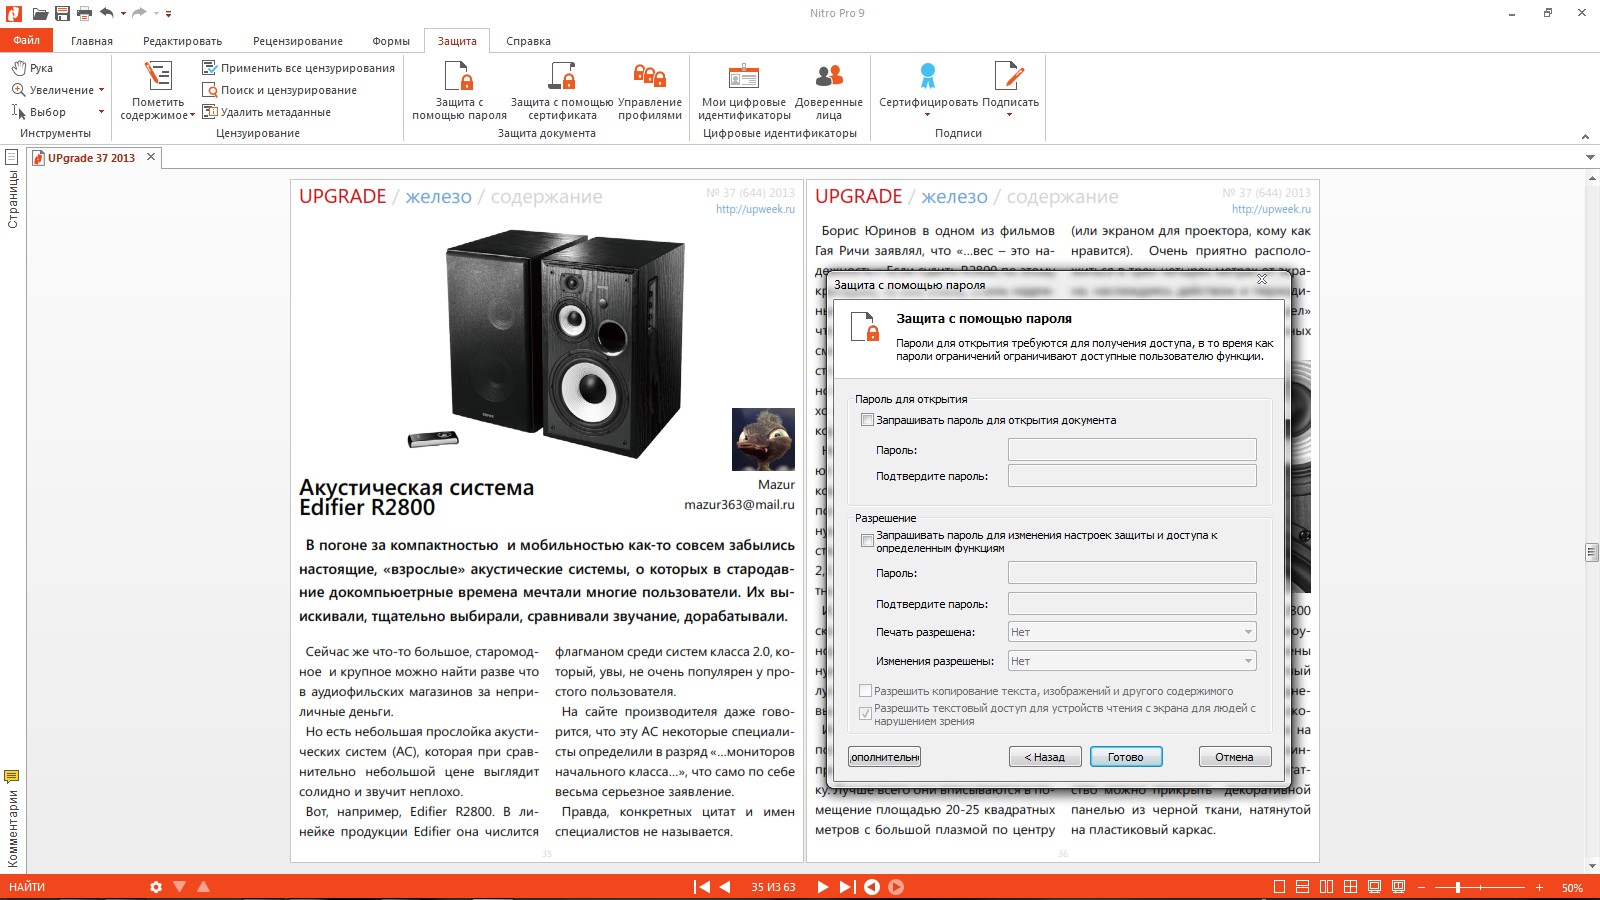Collapse the ribbon with the chevron

click(1585, 136)
